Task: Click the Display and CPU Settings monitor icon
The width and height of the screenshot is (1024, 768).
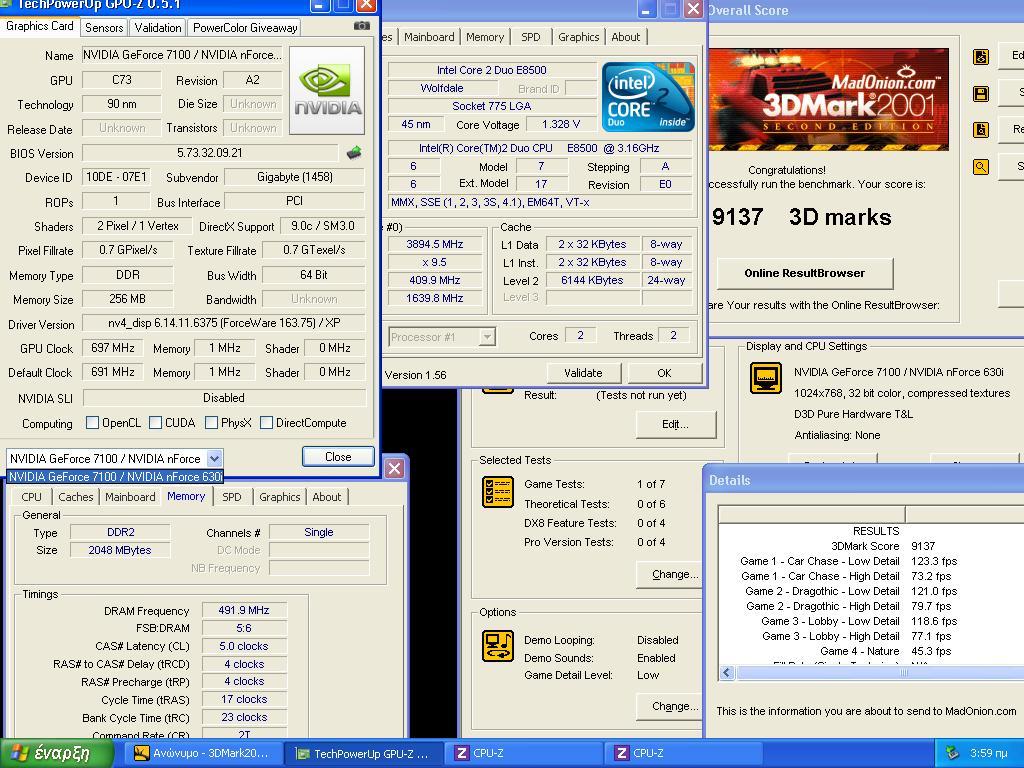Action: pos(766,377)
